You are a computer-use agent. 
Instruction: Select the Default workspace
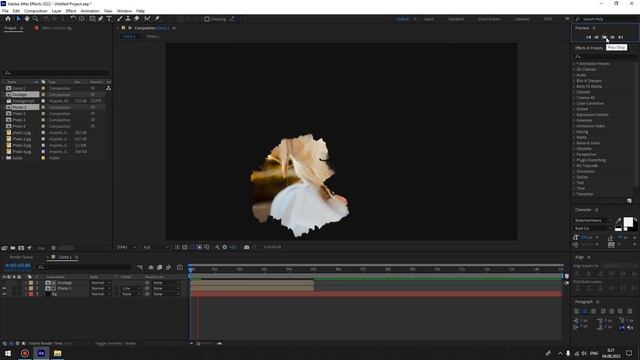403,19
